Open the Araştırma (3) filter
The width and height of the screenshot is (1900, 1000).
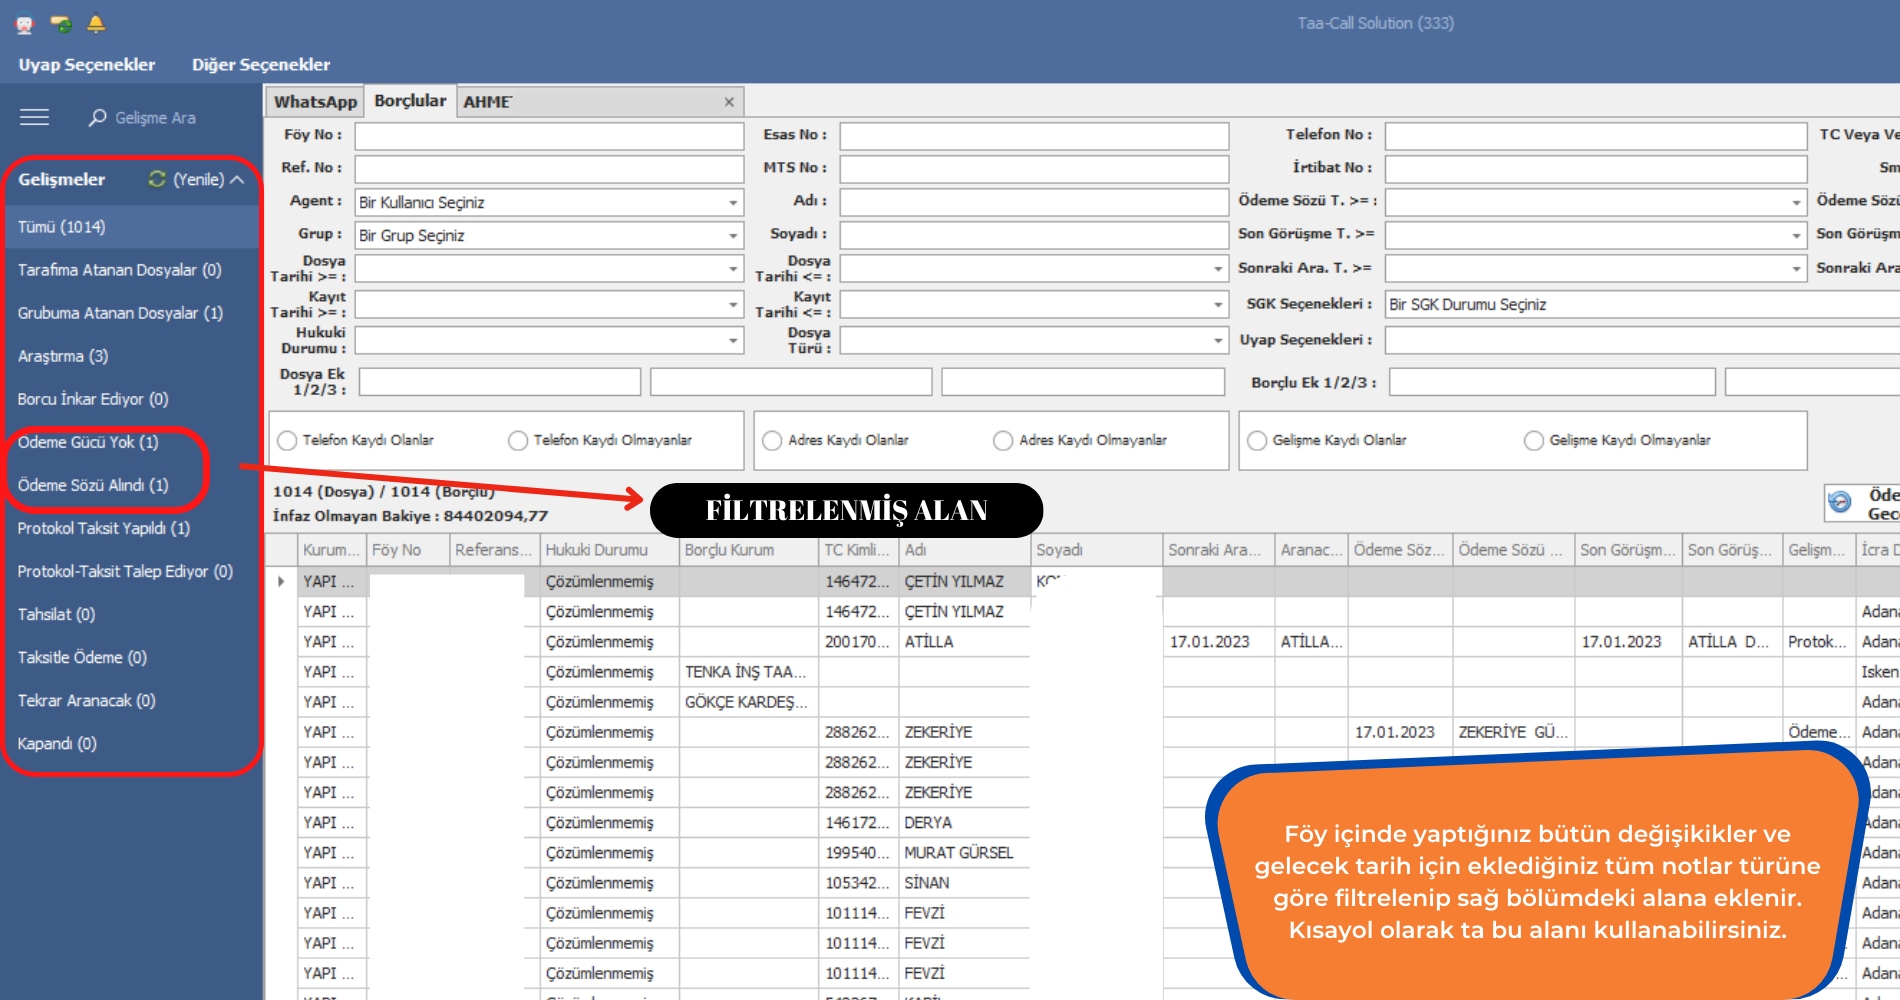pyautogui.click(x=63, y=356)
